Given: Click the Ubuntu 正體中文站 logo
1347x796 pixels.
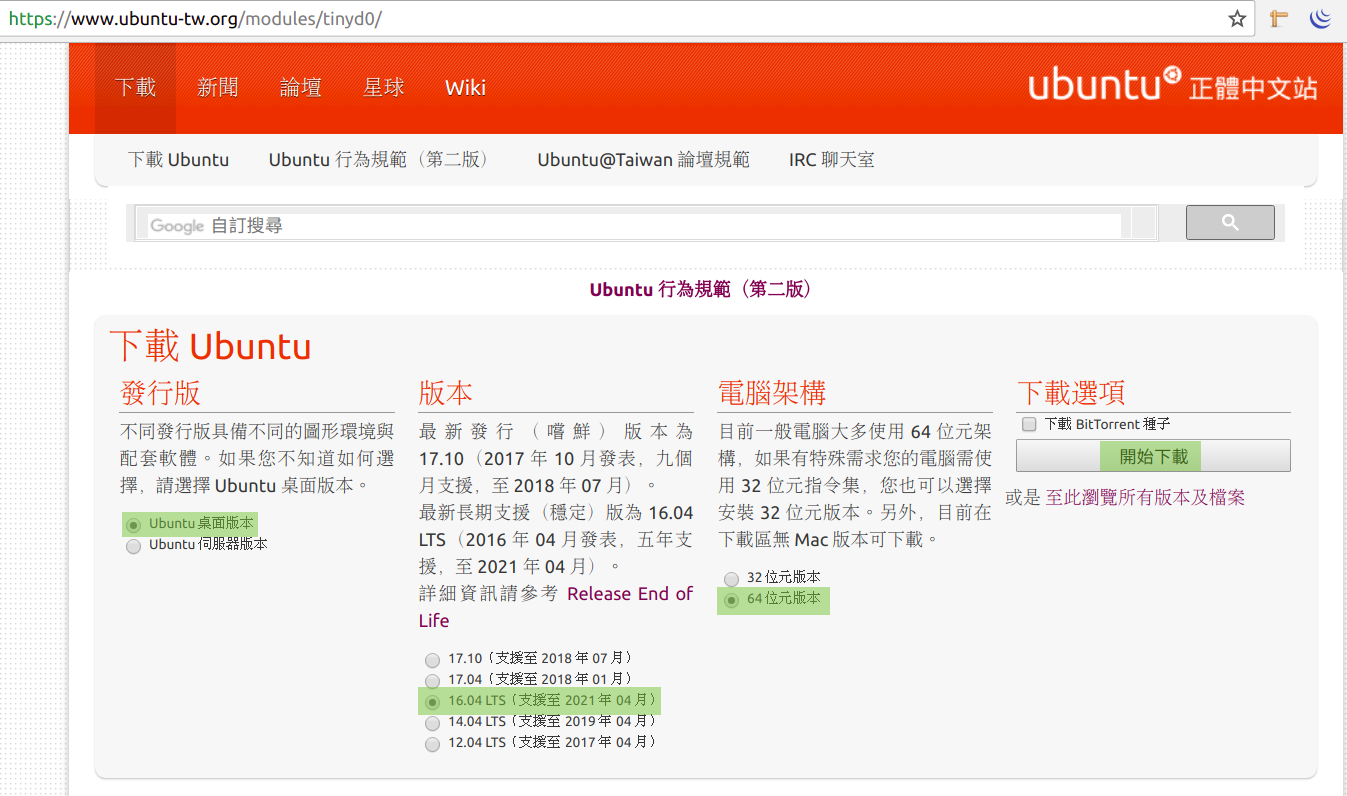Looking at the screenshot, I should tap(1172, 86).
